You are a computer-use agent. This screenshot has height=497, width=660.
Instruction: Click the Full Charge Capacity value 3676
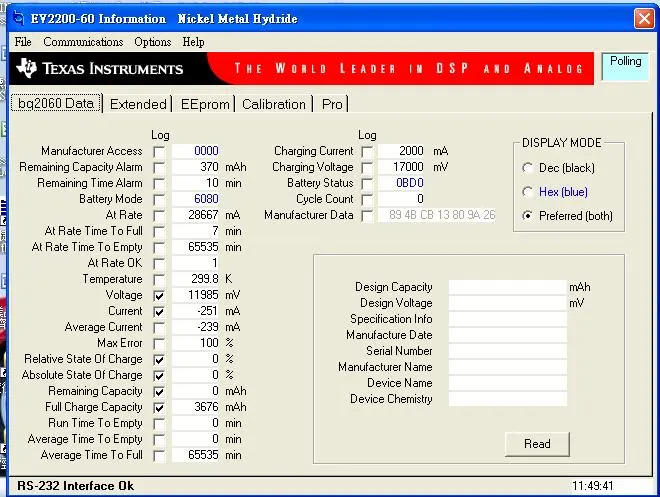click(x=196, y=407)
